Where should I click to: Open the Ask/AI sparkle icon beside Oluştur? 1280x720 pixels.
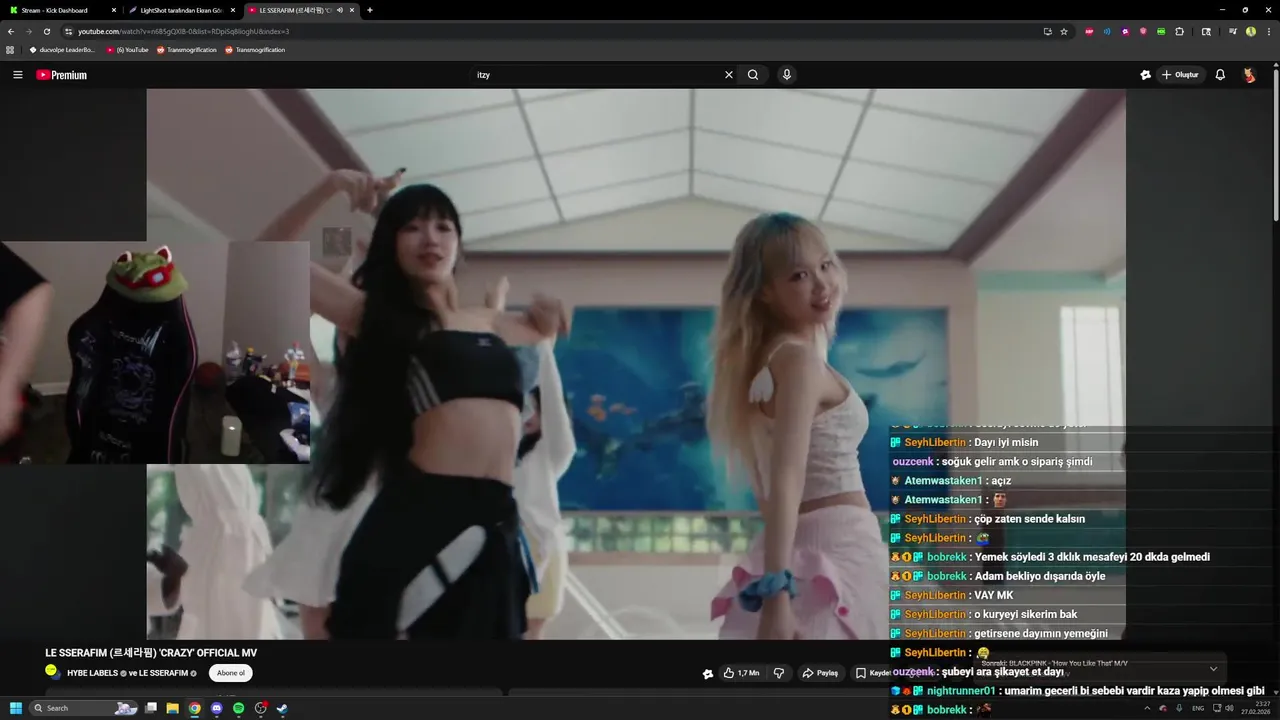click(x=1146, y=75)
